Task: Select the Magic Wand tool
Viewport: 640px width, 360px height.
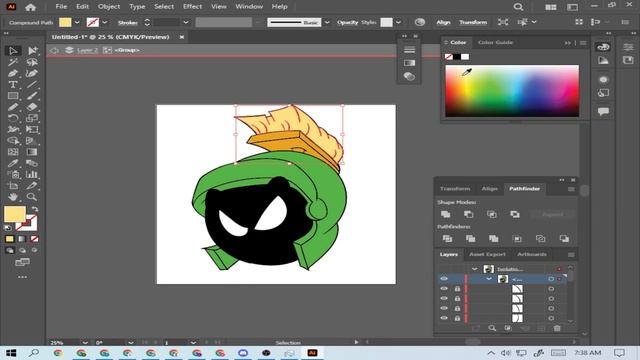Action: 13,62
